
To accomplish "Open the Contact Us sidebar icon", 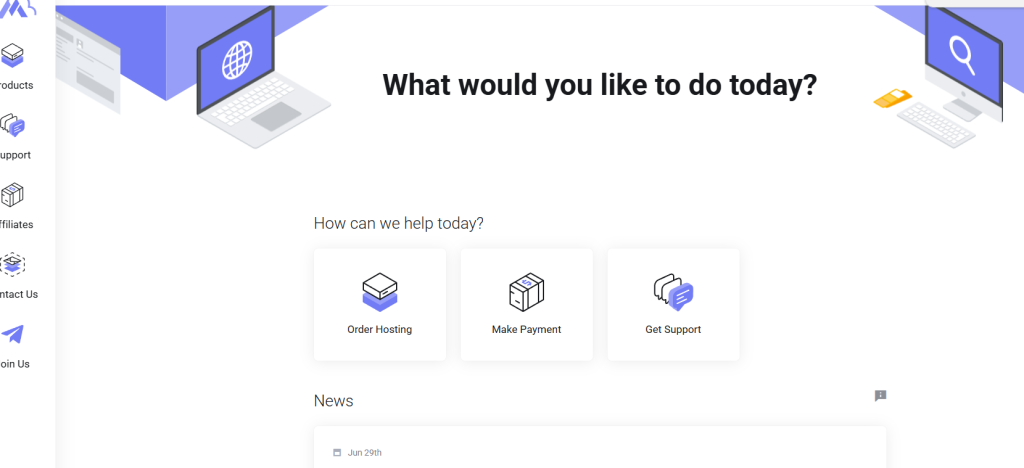I will [x=12, y=264].
